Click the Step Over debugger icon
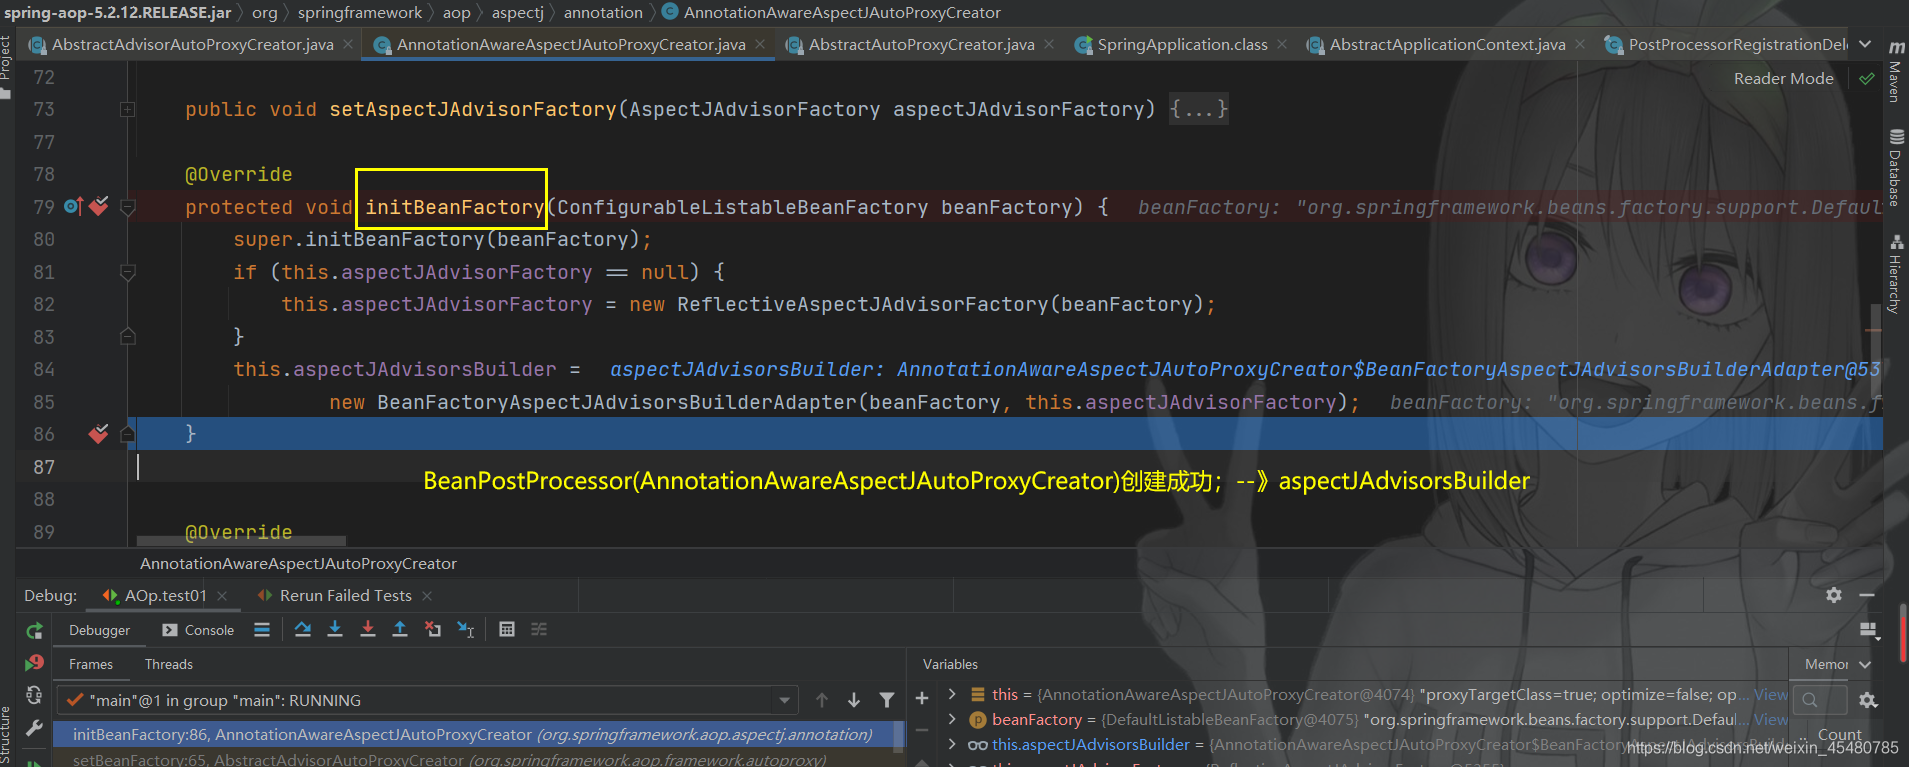The image size is (1909, 767). point(303,629)
